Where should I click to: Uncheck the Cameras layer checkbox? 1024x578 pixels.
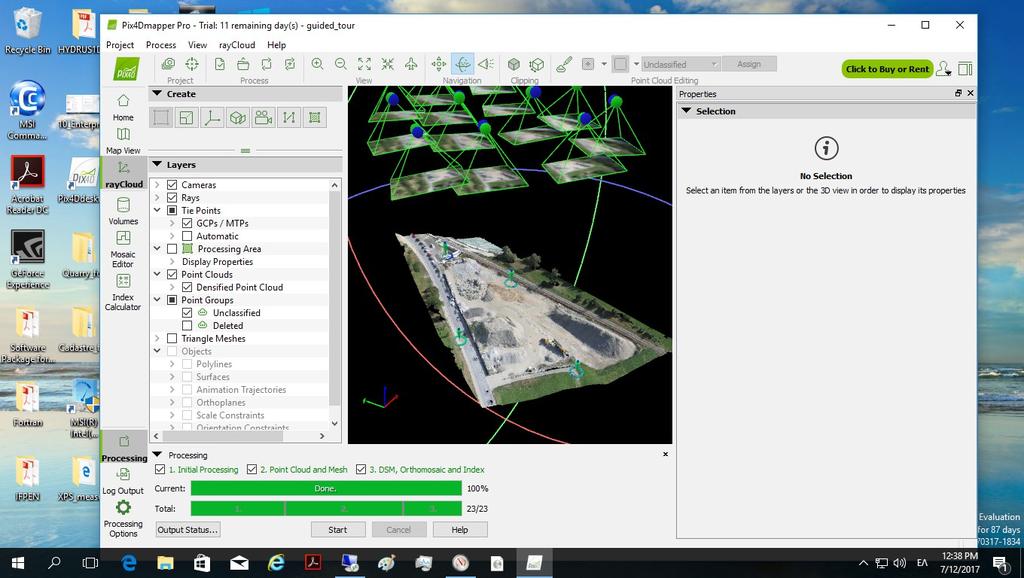pos(172,185)
